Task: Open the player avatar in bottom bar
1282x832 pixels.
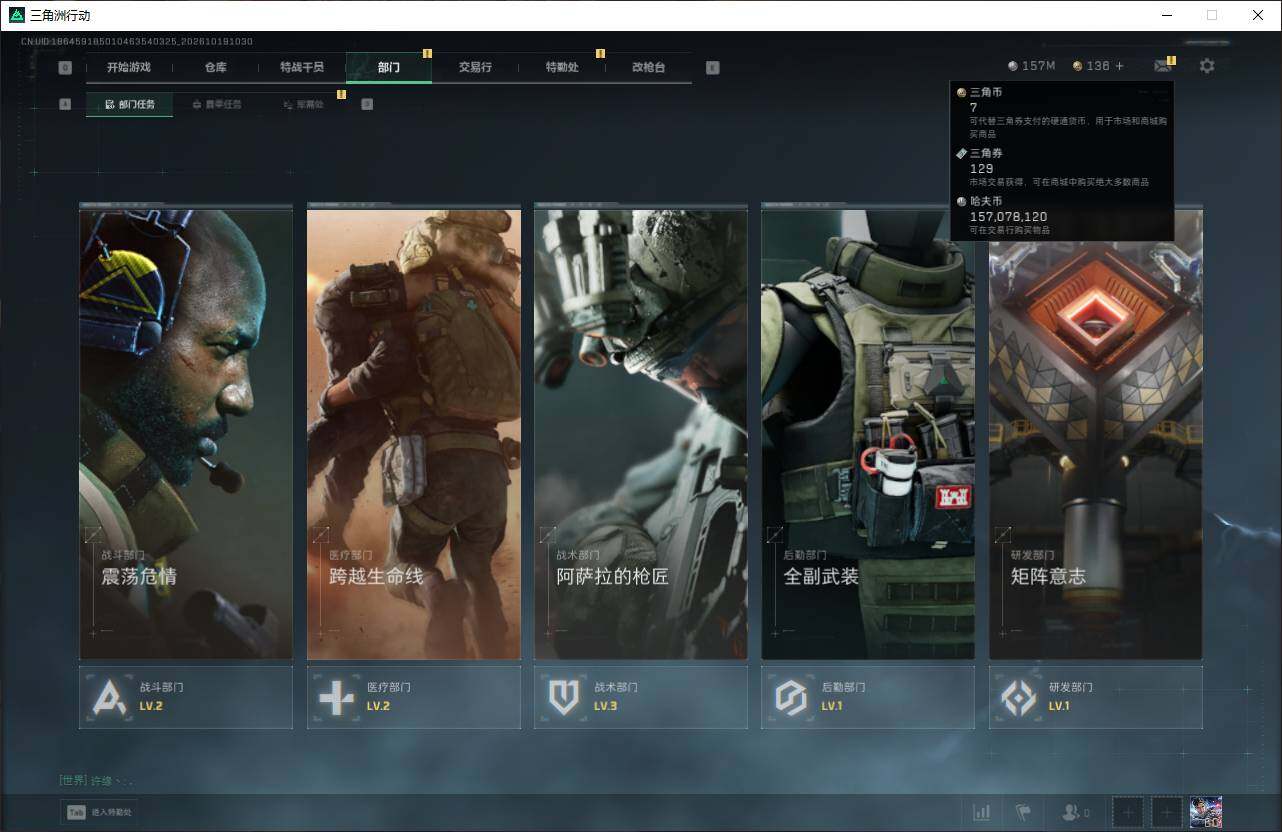Action: coord(1206,813)
